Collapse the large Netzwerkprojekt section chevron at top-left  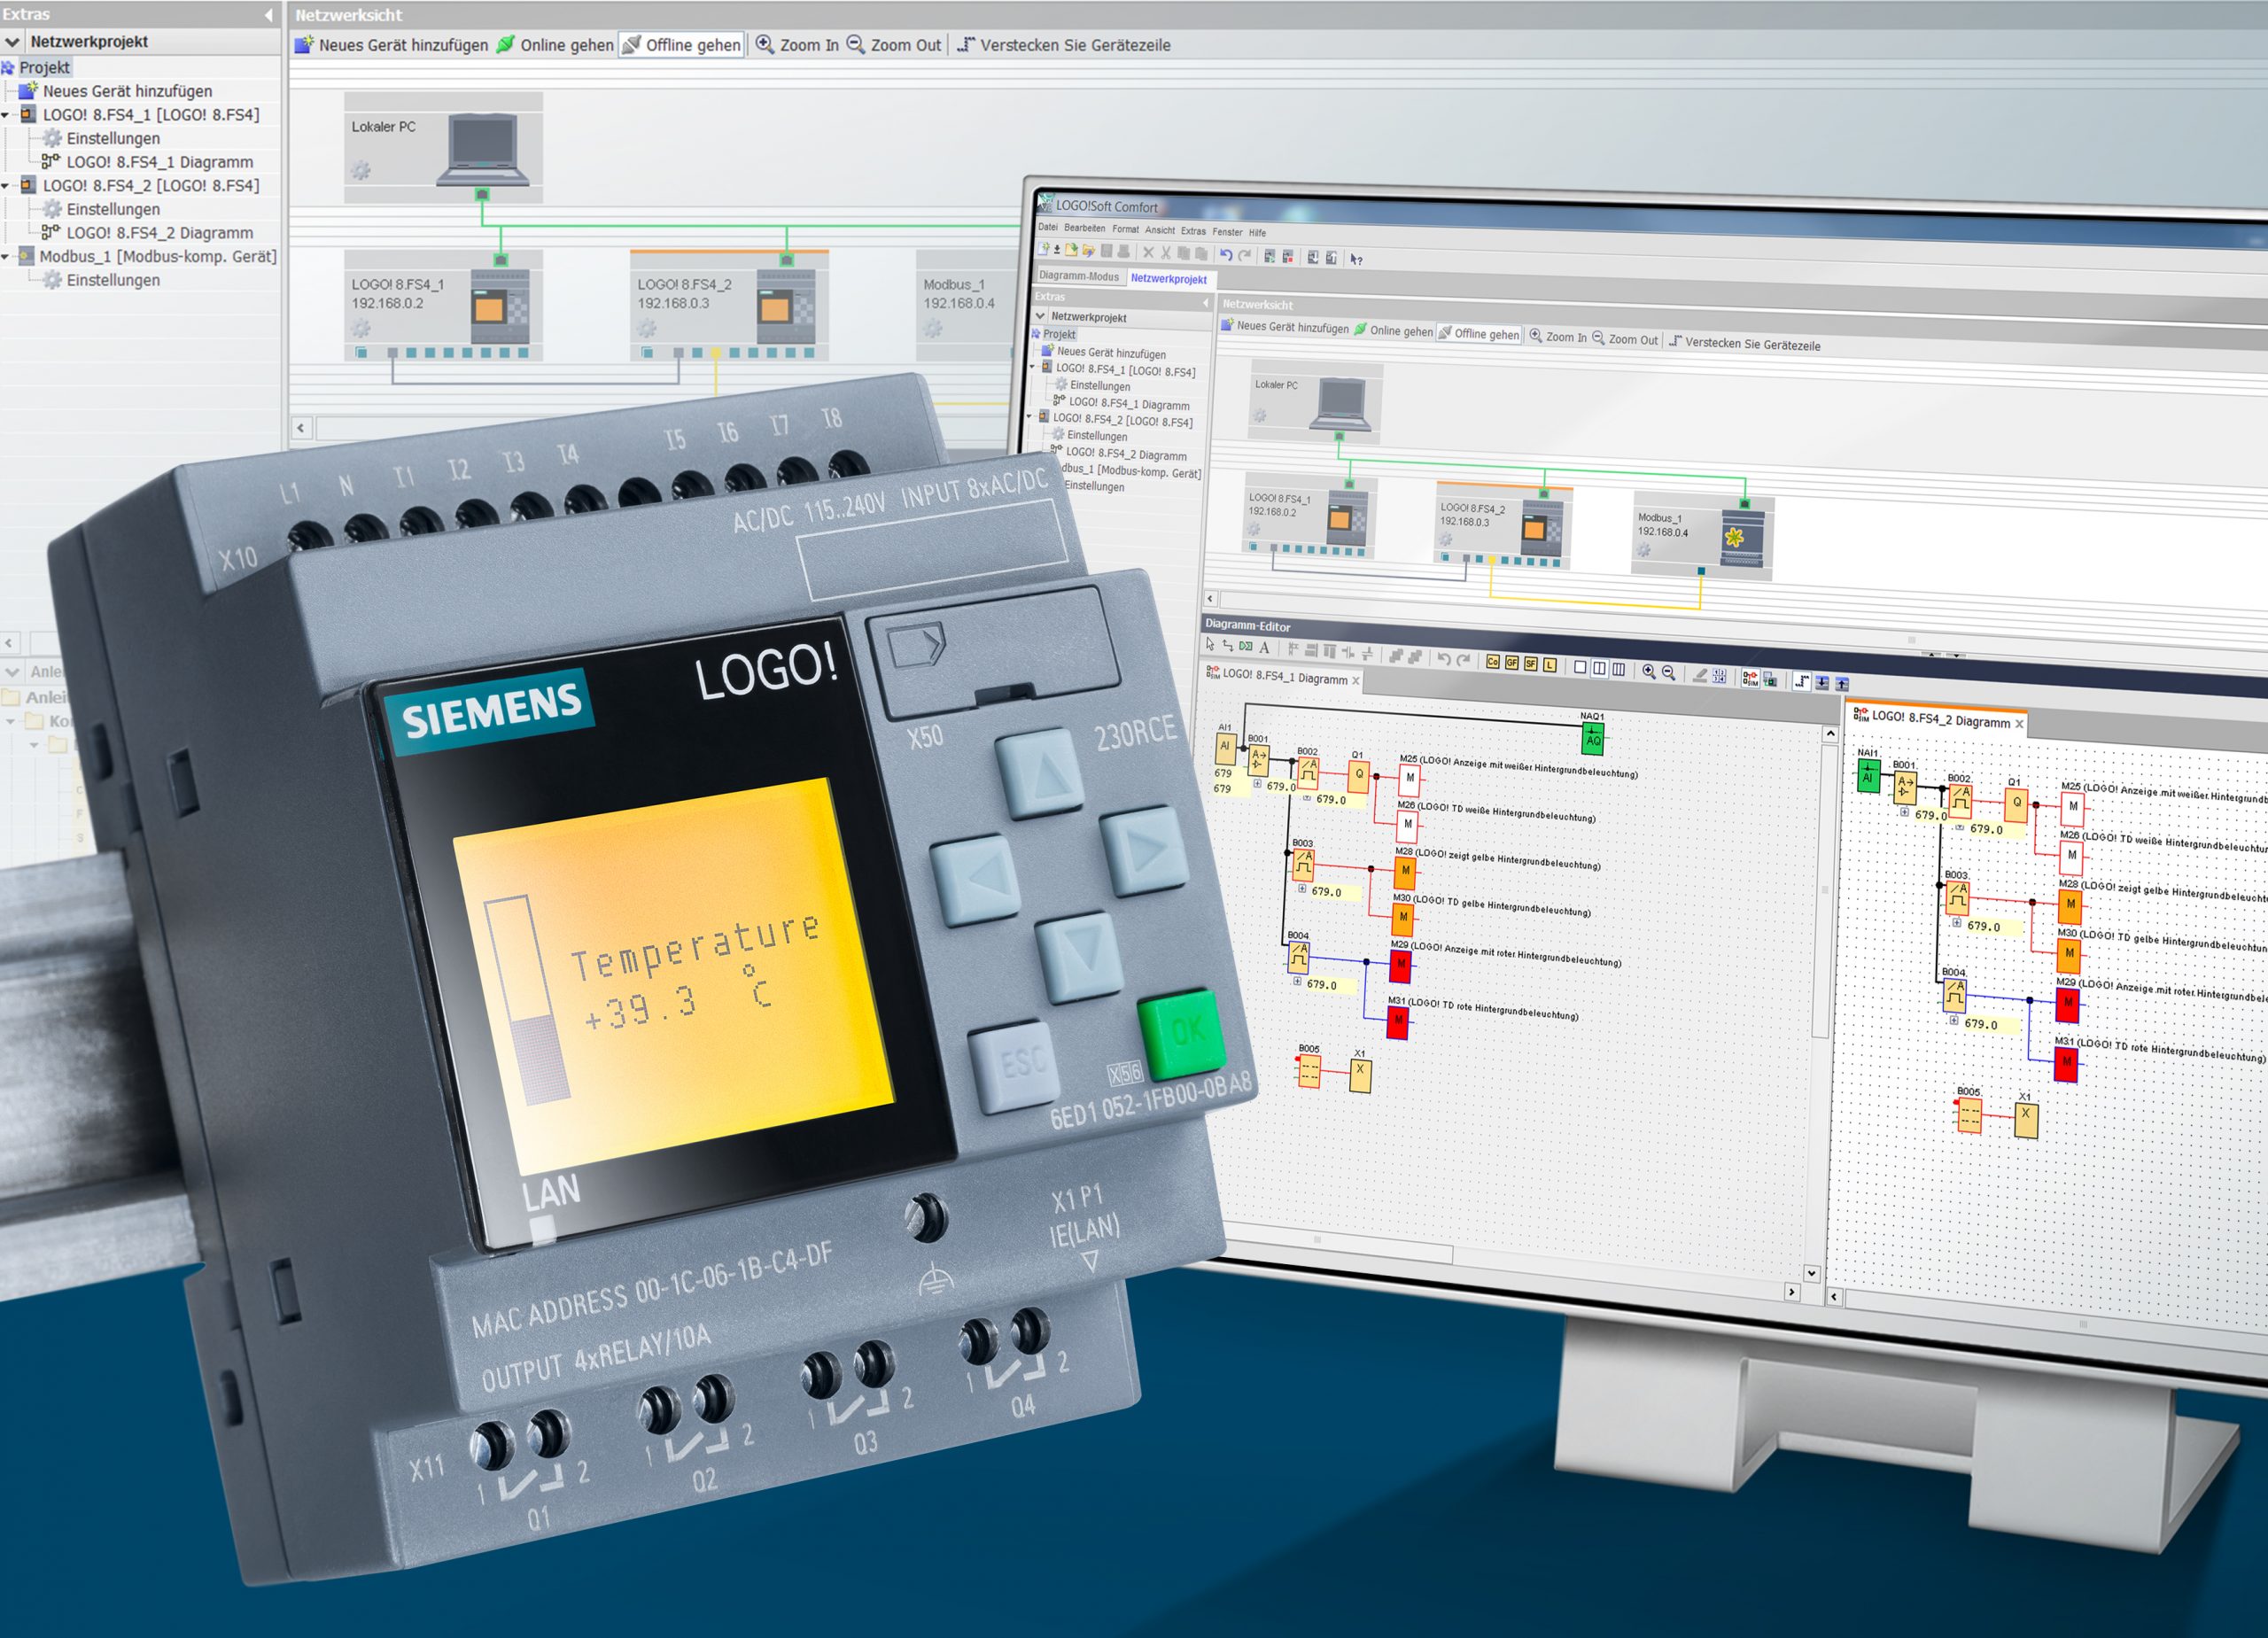point(12,42)
